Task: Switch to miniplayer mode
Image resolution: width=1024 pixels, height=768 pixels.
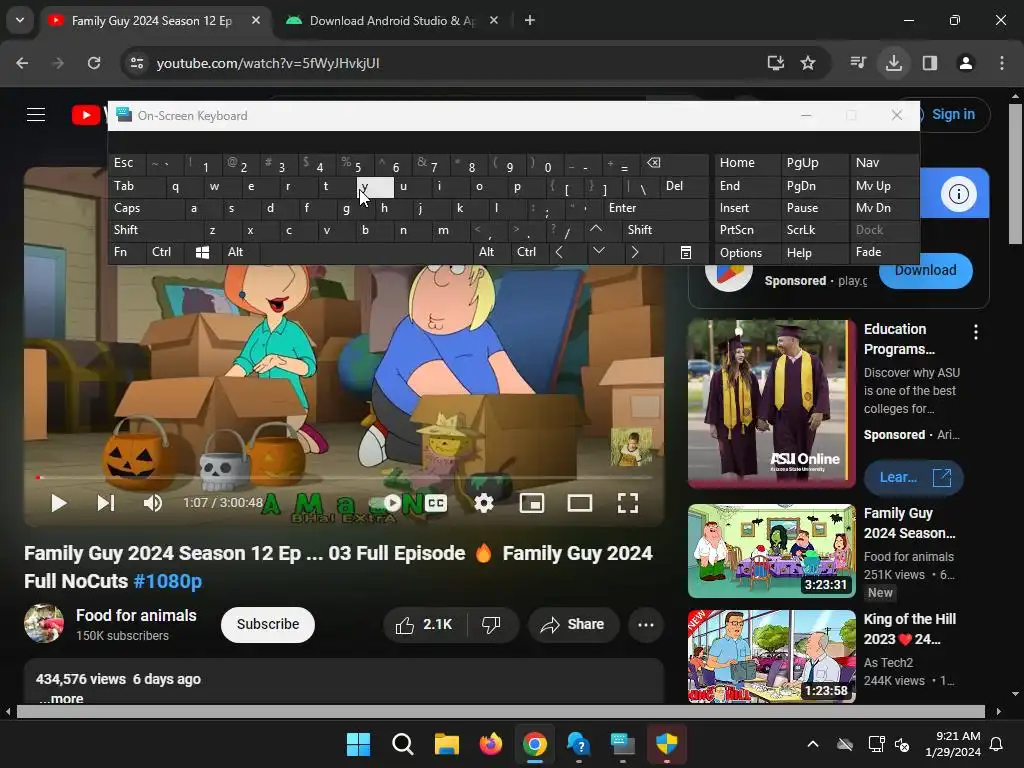Action: coord(532,503)
